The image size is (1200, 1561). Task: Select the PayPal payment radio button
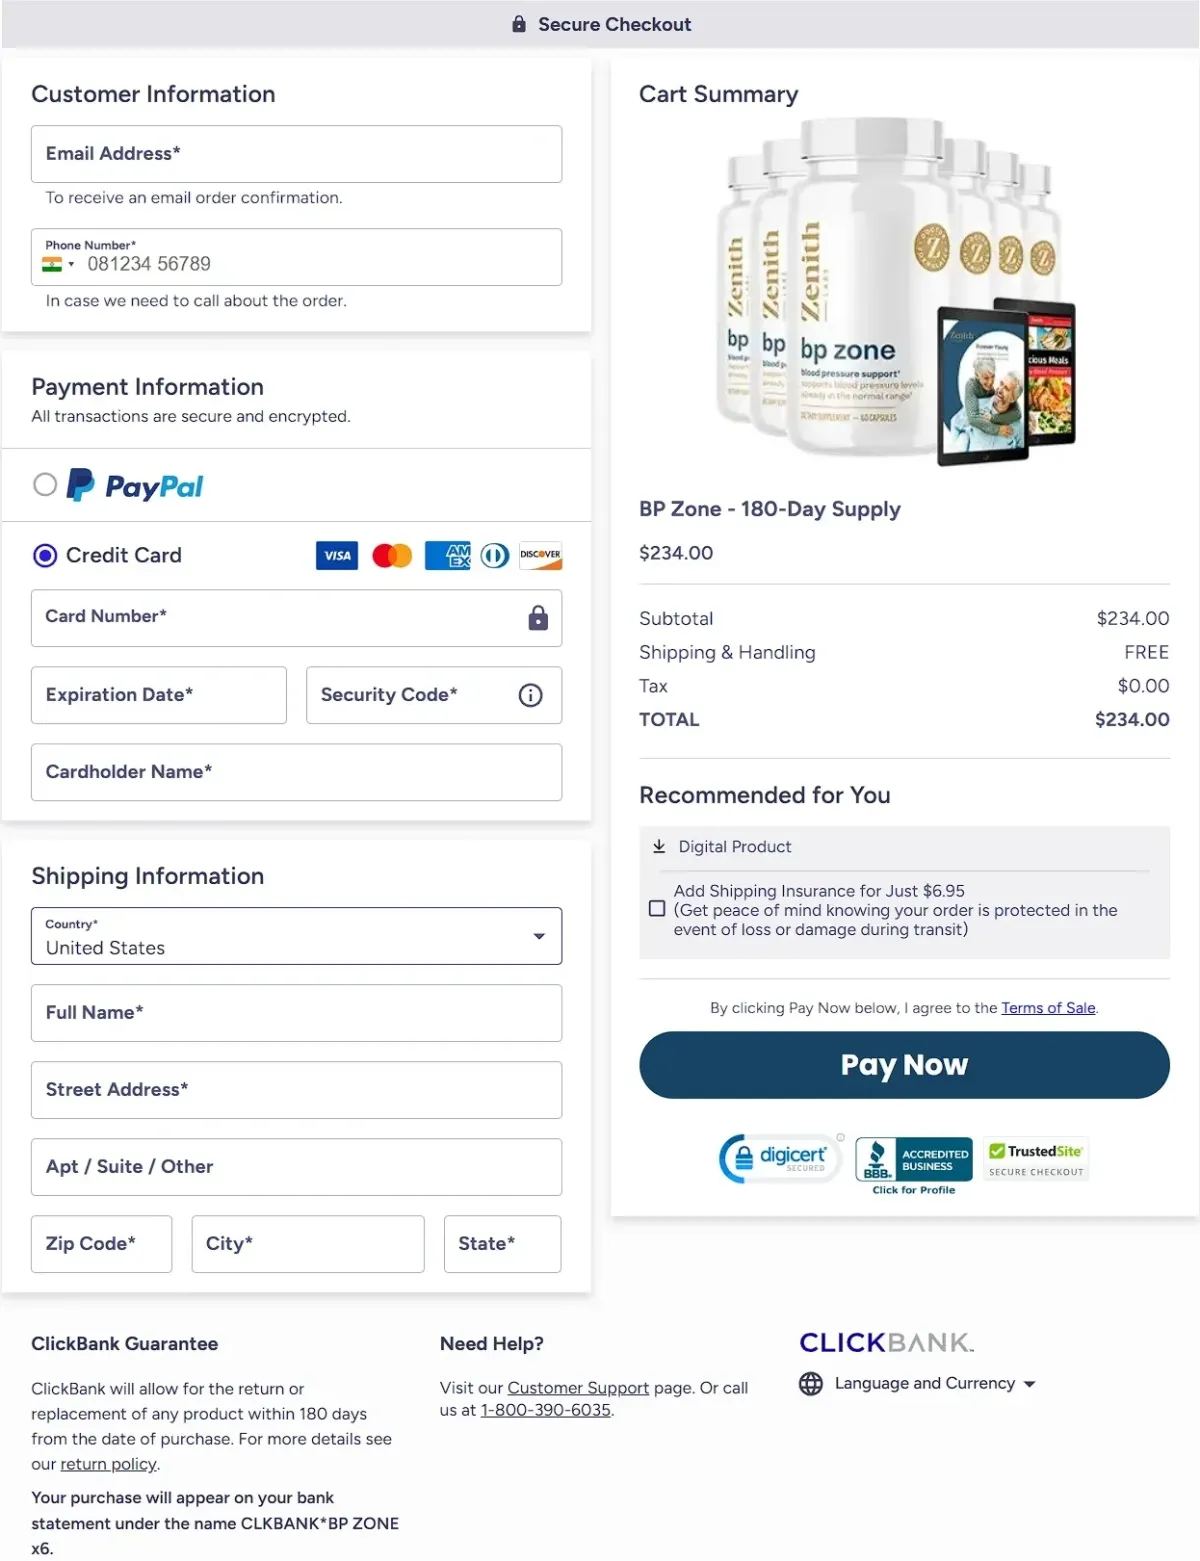click(45, 485)
